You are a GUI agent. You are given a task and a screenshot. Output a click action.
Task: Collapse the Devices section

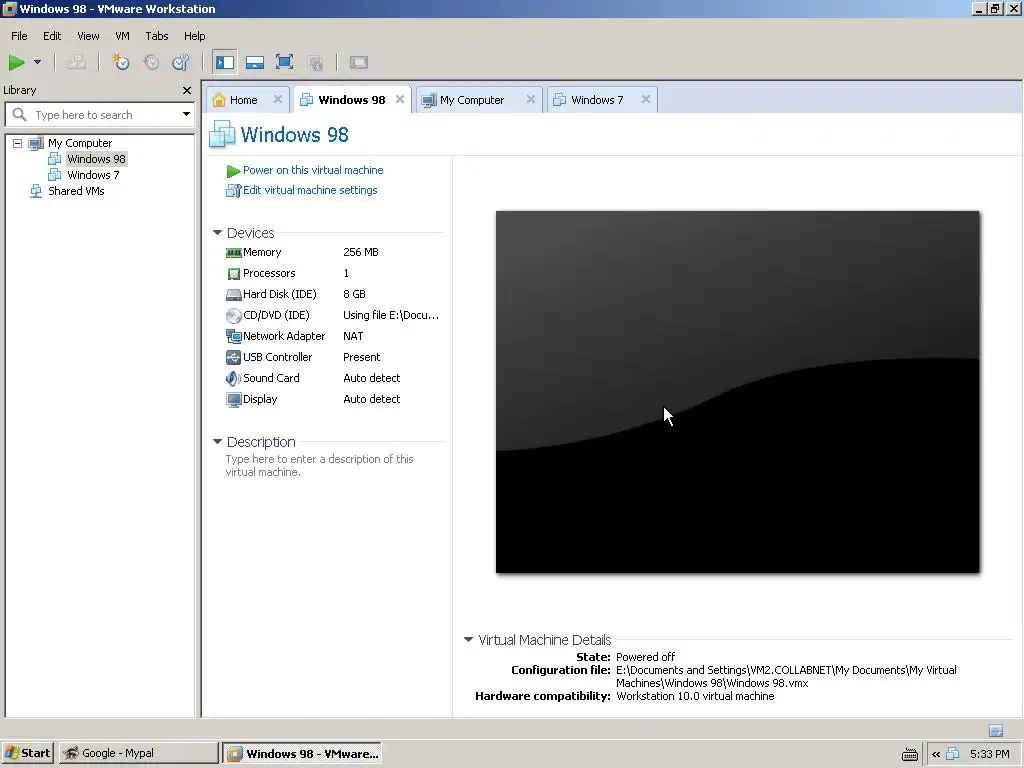217,232
